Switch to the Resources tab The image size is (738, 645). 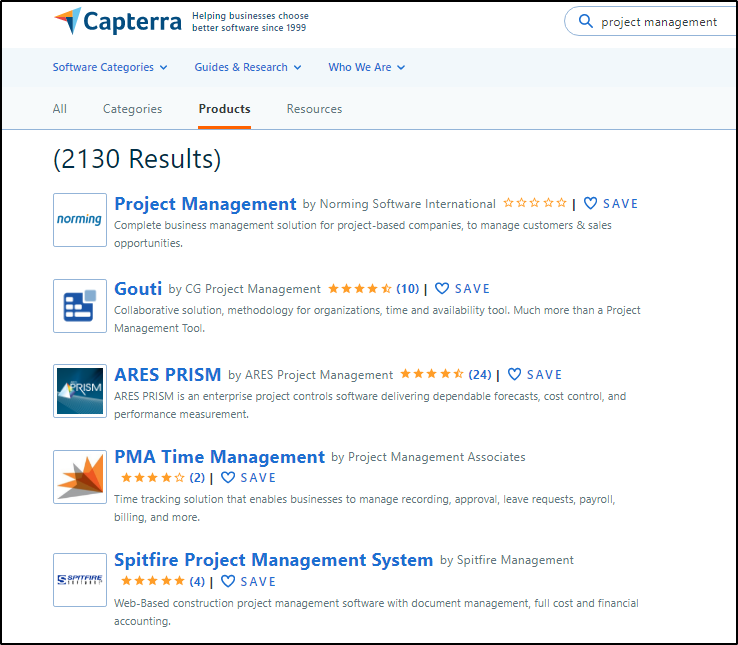click(314, 109)
